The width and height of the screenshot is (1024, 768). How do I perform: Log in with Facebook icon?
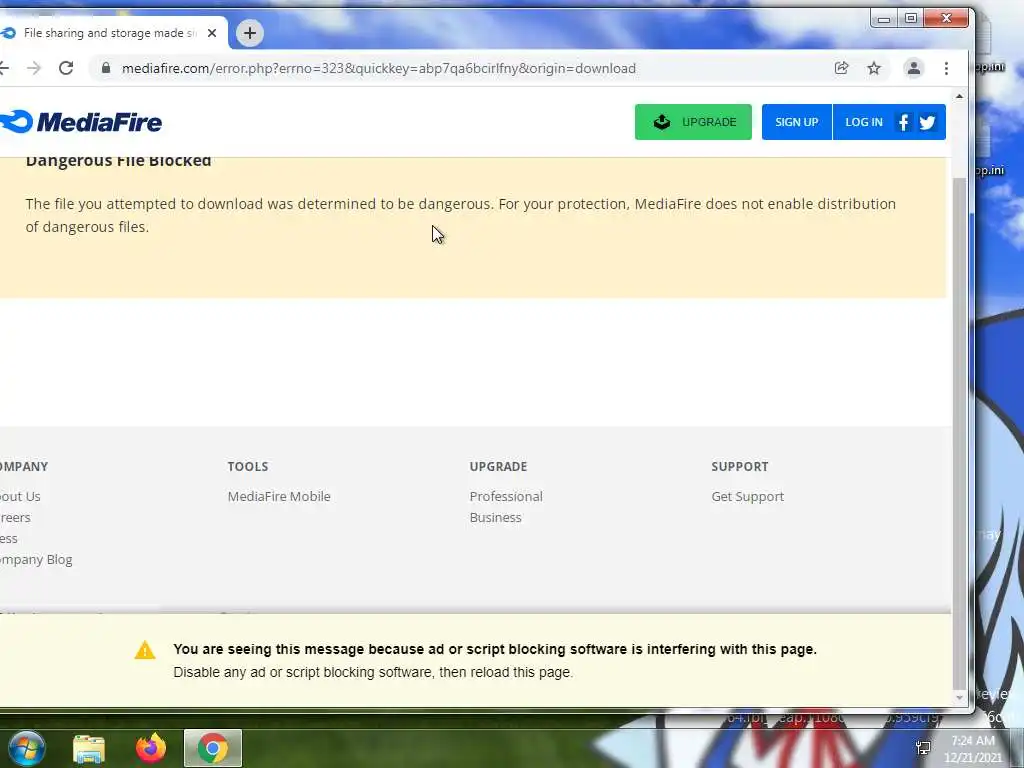[903, 122]
